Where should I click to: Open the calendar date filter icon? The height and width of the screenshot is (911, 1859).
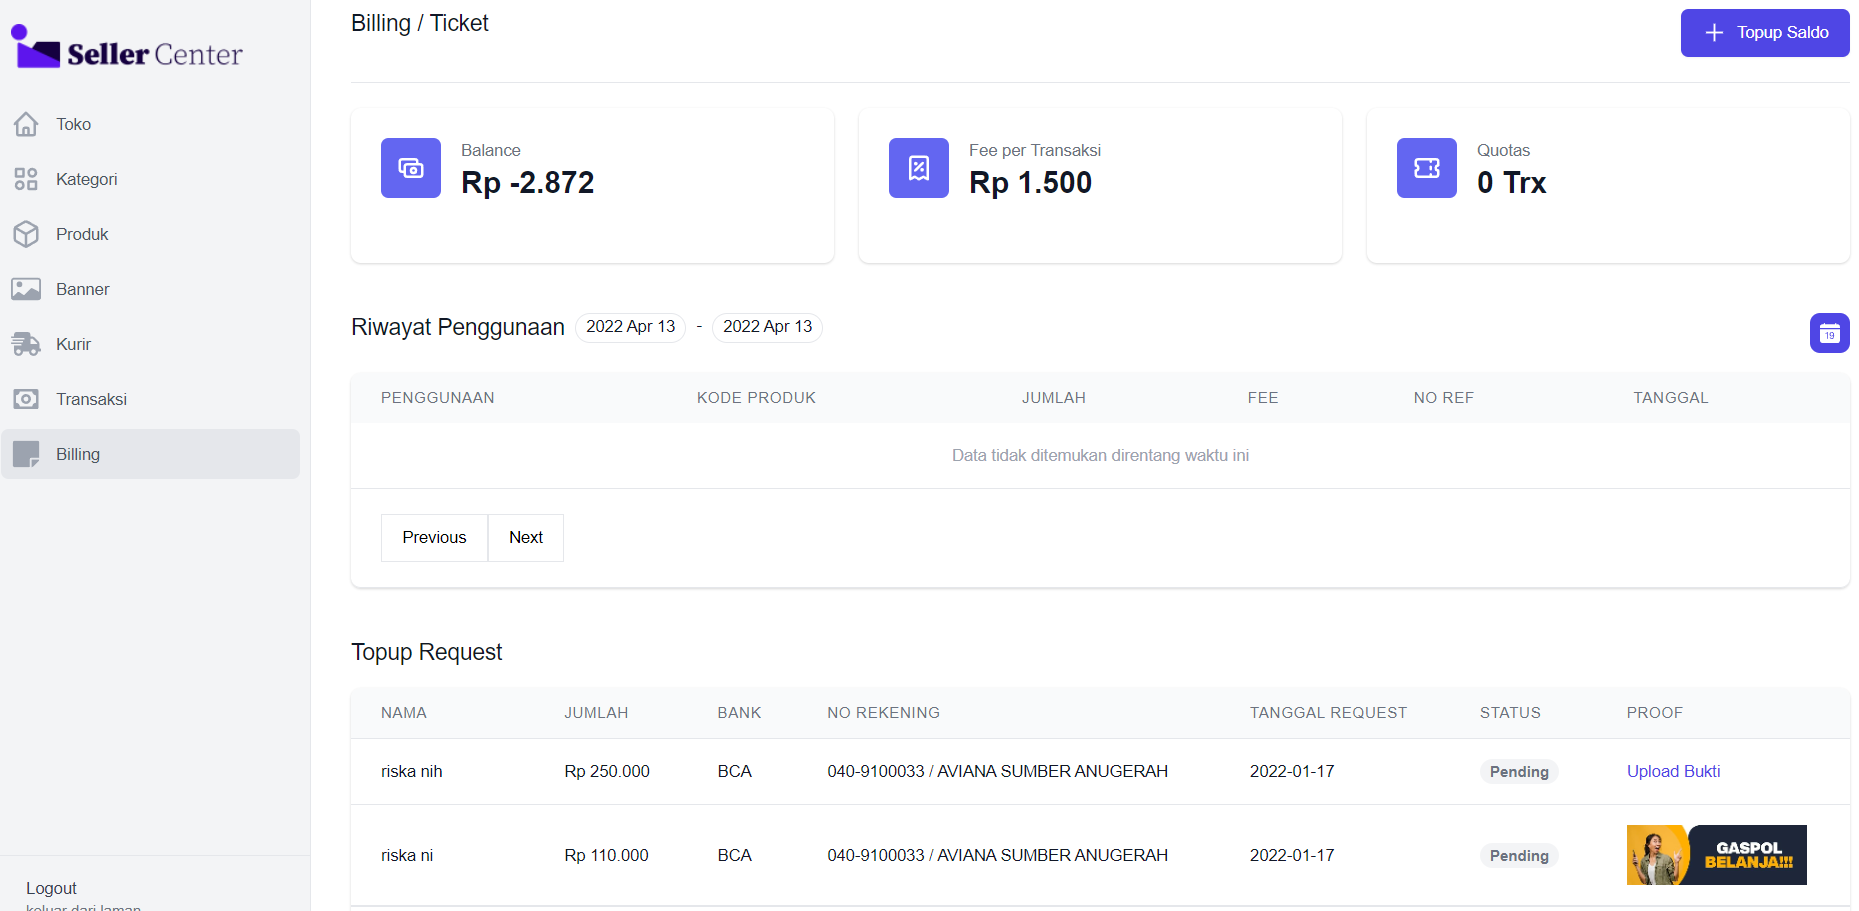coord(1829,333)
